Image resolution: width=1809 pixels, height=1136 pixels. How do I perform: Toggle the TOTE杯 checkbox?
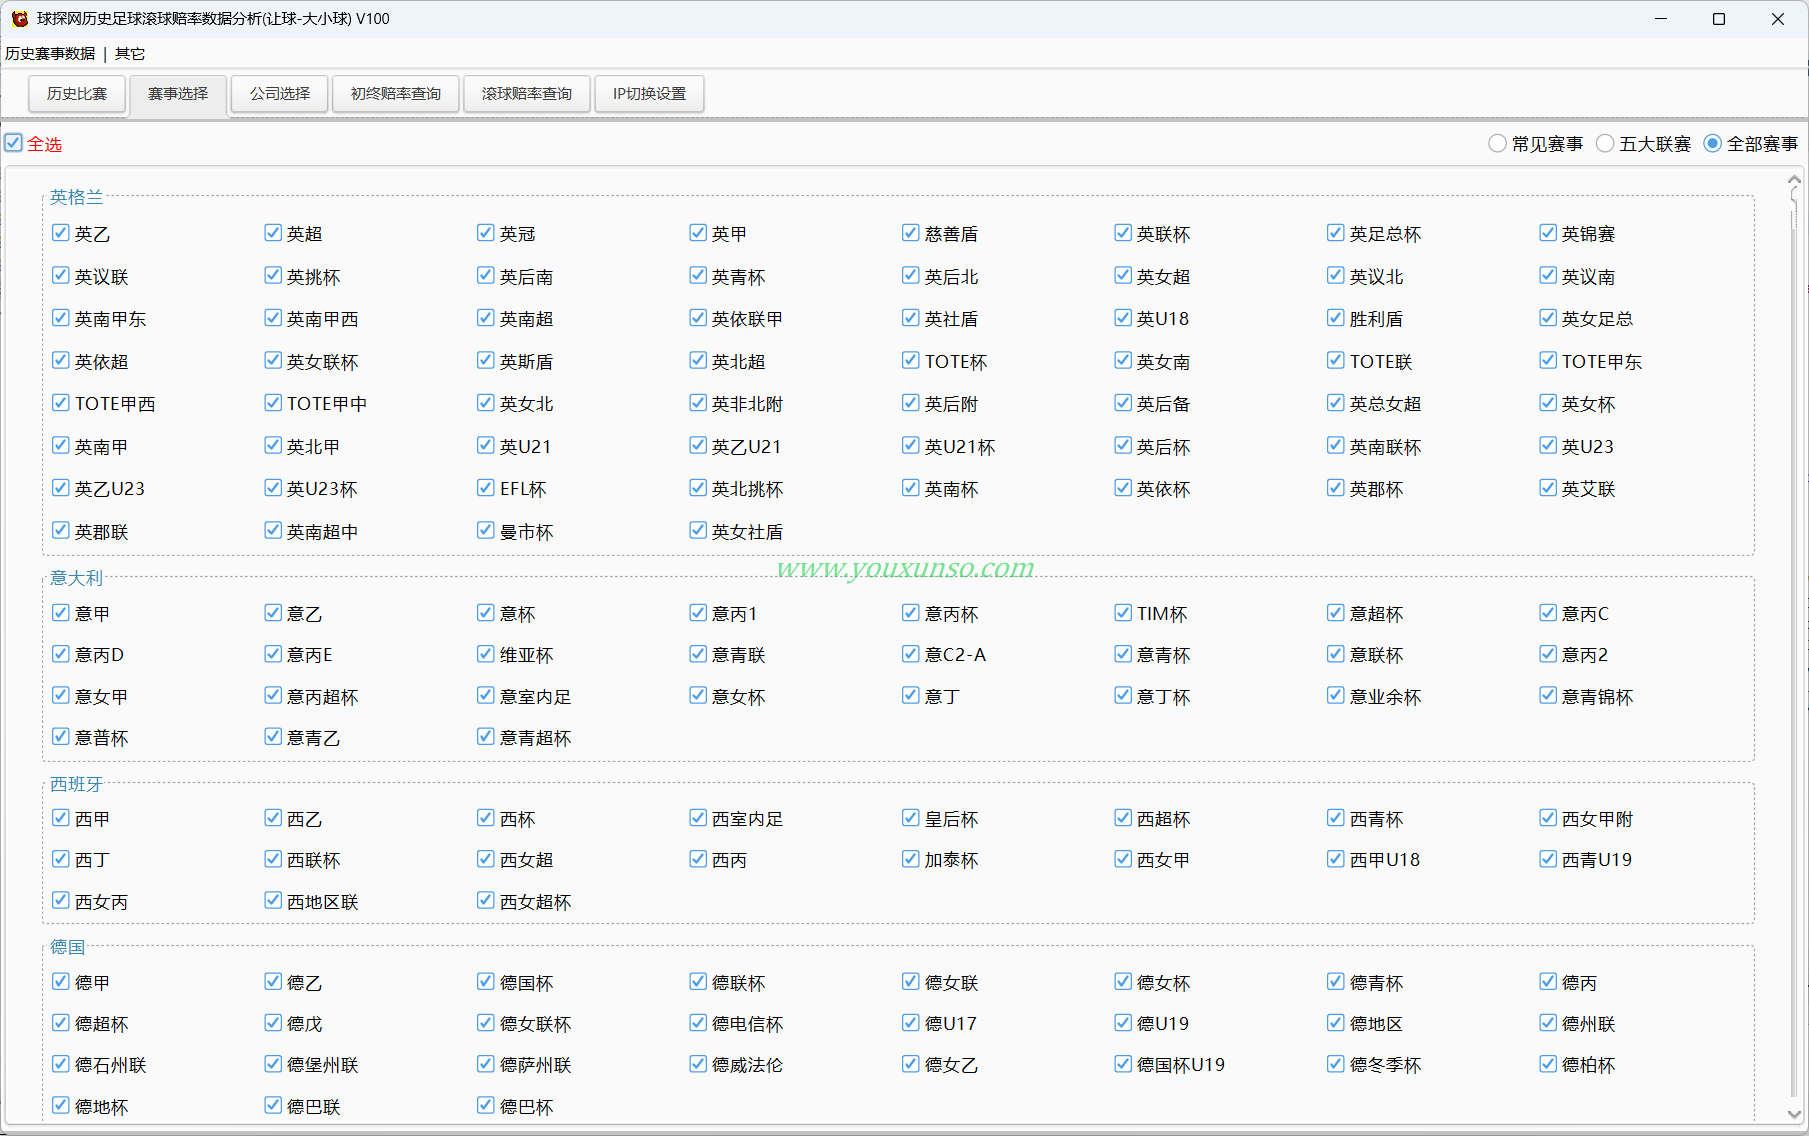click(910, 360)
